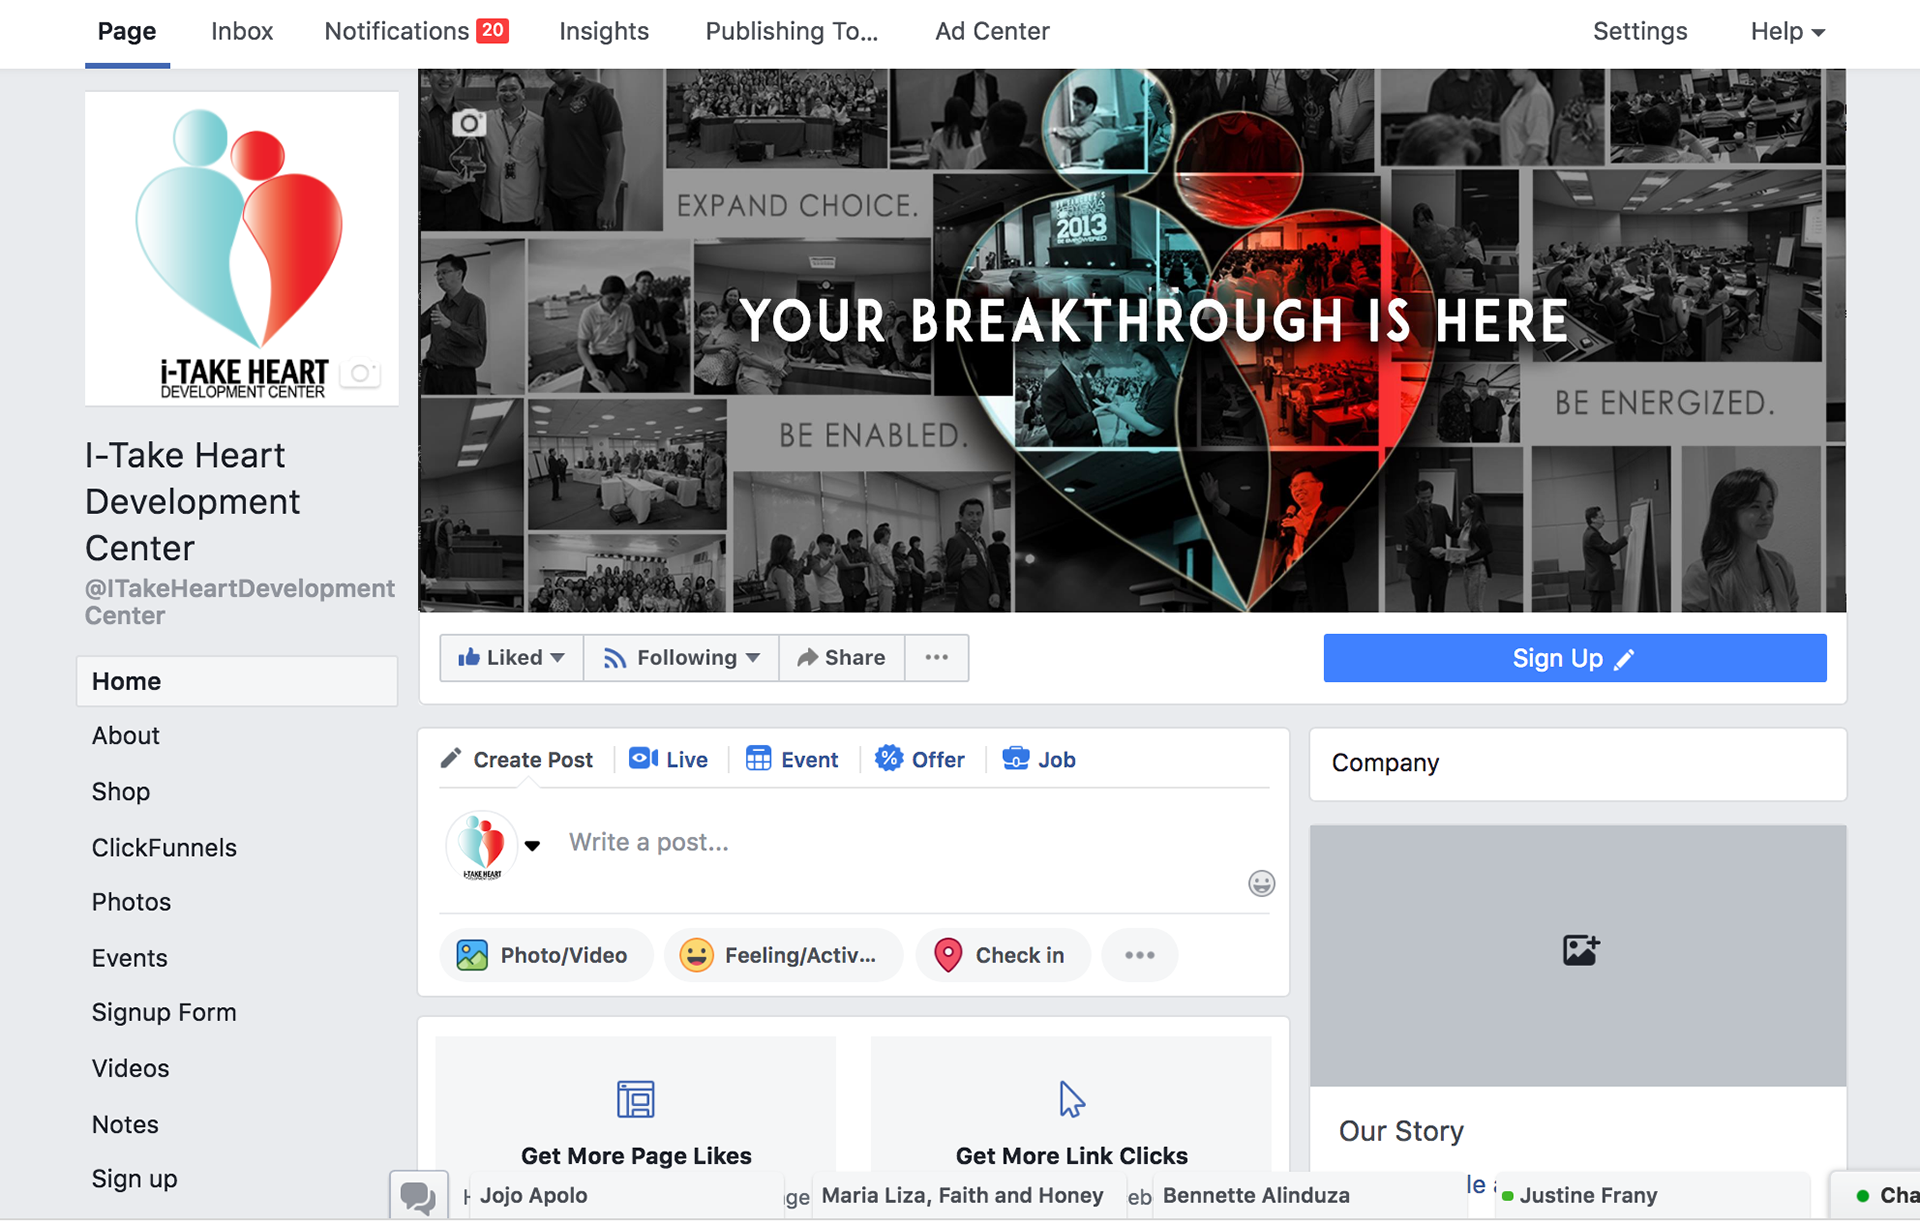This screenshot has width=1920, height=1226.
Task: Click the Get More Link Clicks cursor icon
Action: click(x=1071, y=1099)
